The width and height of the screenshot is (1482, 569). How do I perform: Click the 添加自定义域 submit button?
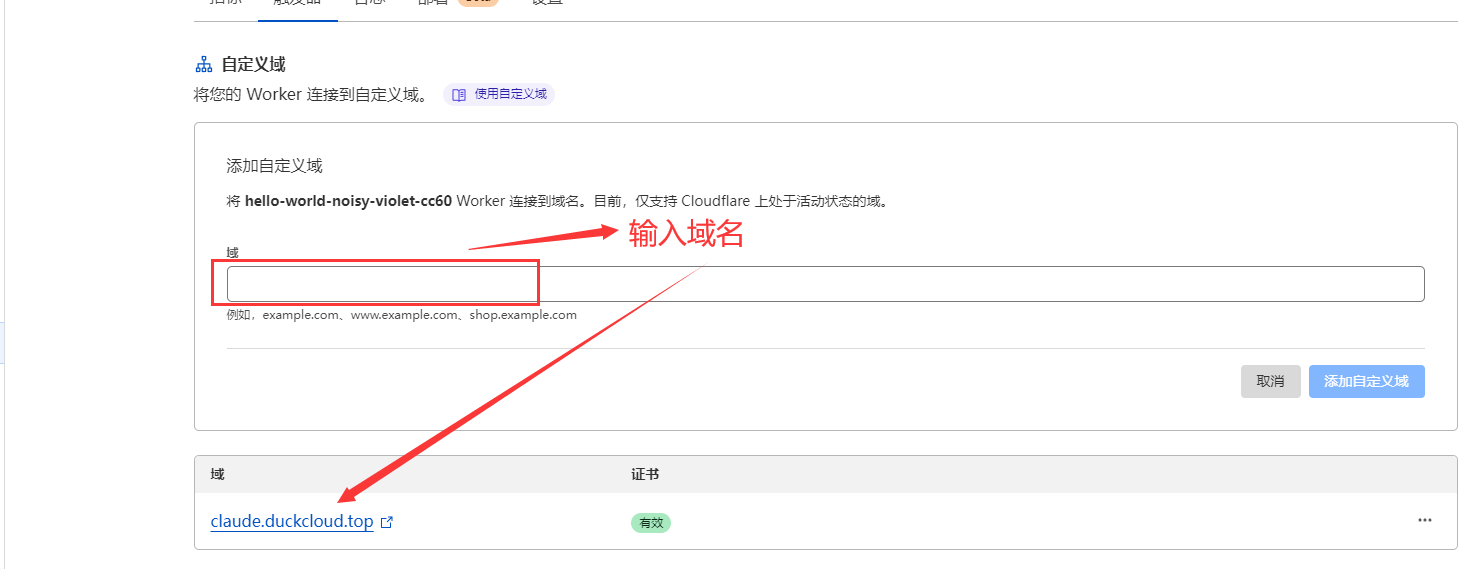[x=1366, y=381]
